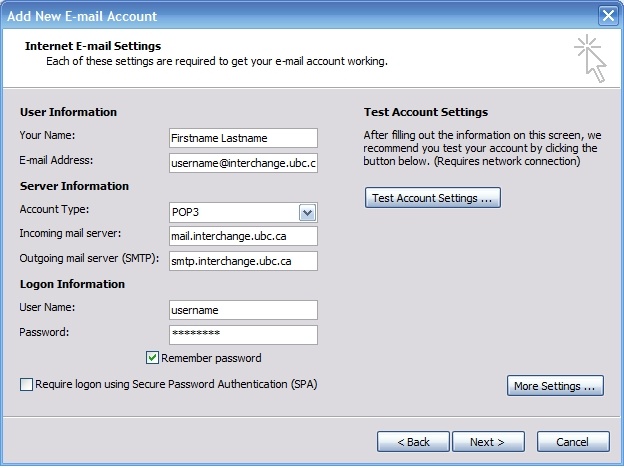Click the Incoming mail server field
The image size is (624, 468).
point(243,236)
